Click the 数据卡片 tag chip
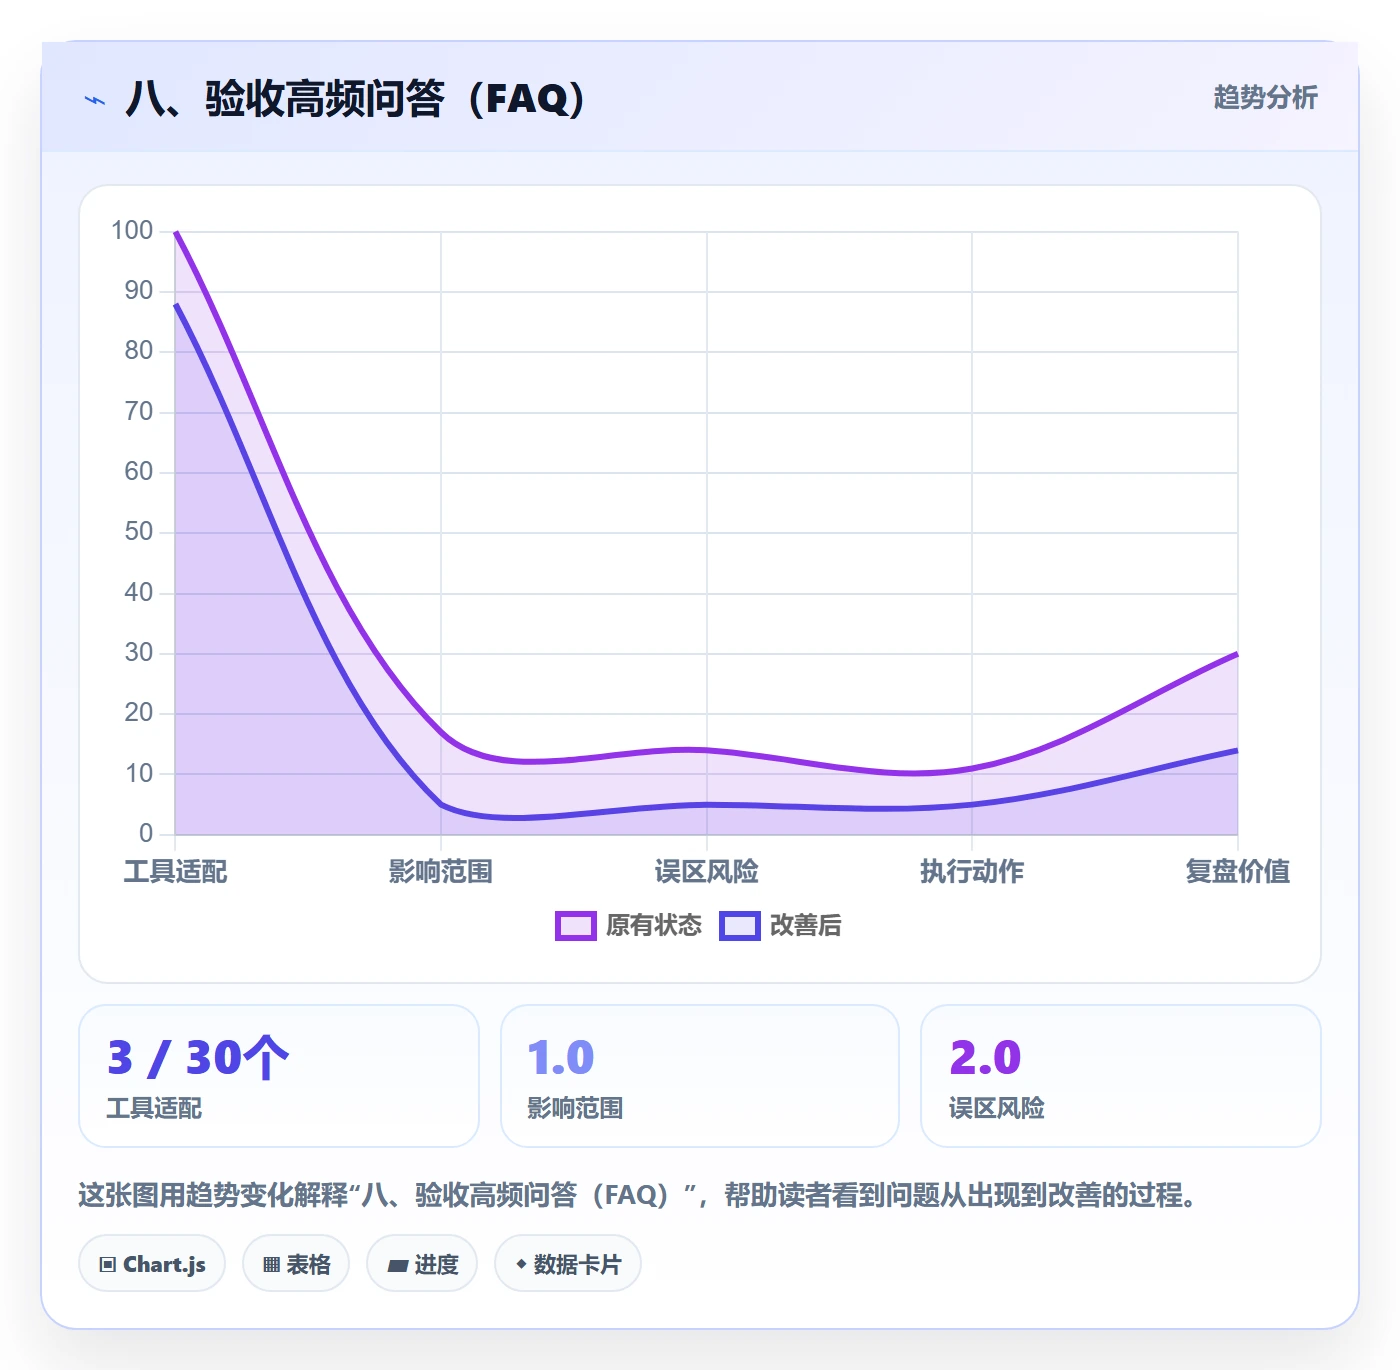This screenshot has width=1400, height=1370. pos(568,1264)
